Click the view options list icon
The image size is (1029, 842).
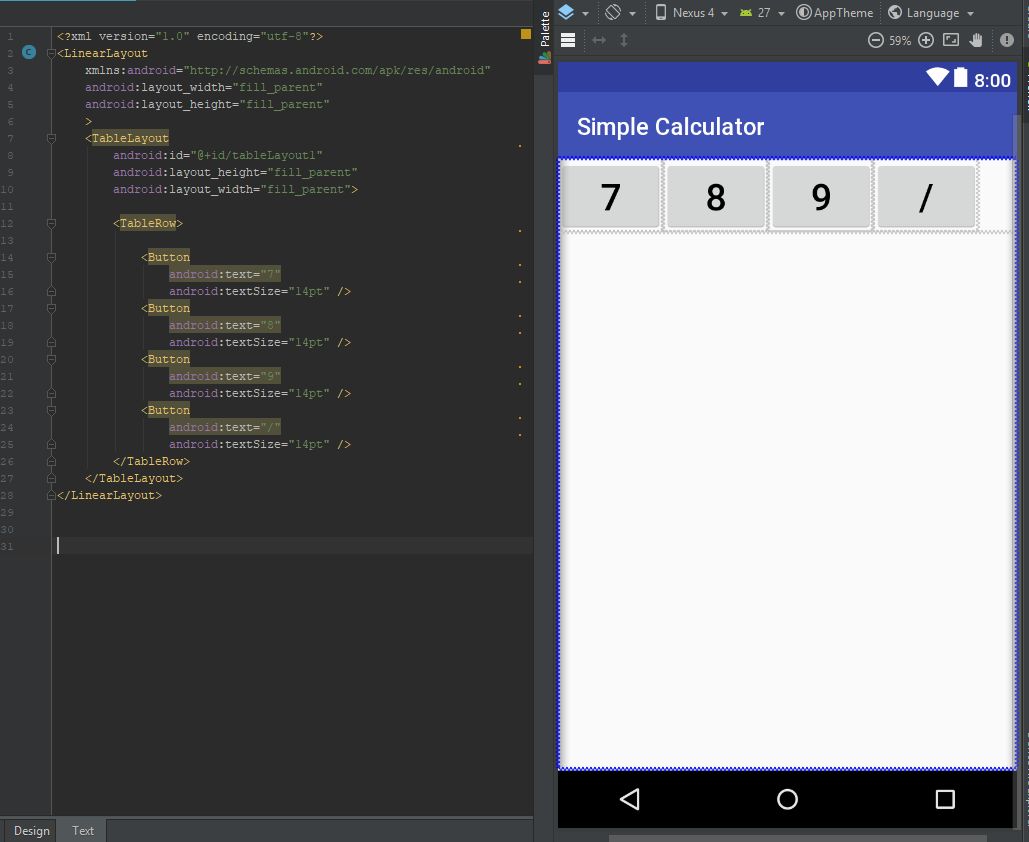(x=568, y=40)
